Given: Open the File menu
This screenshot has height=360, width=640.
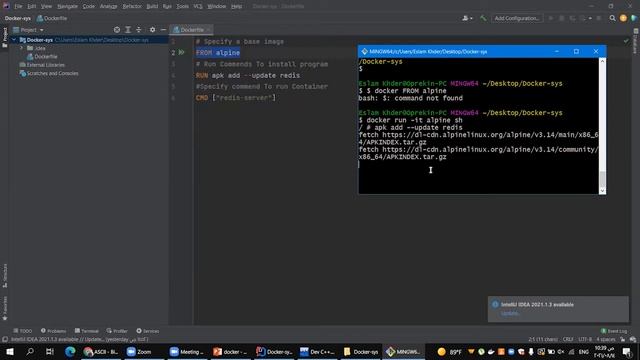Looking at the screenshot, I should click(x=18, y=7).
